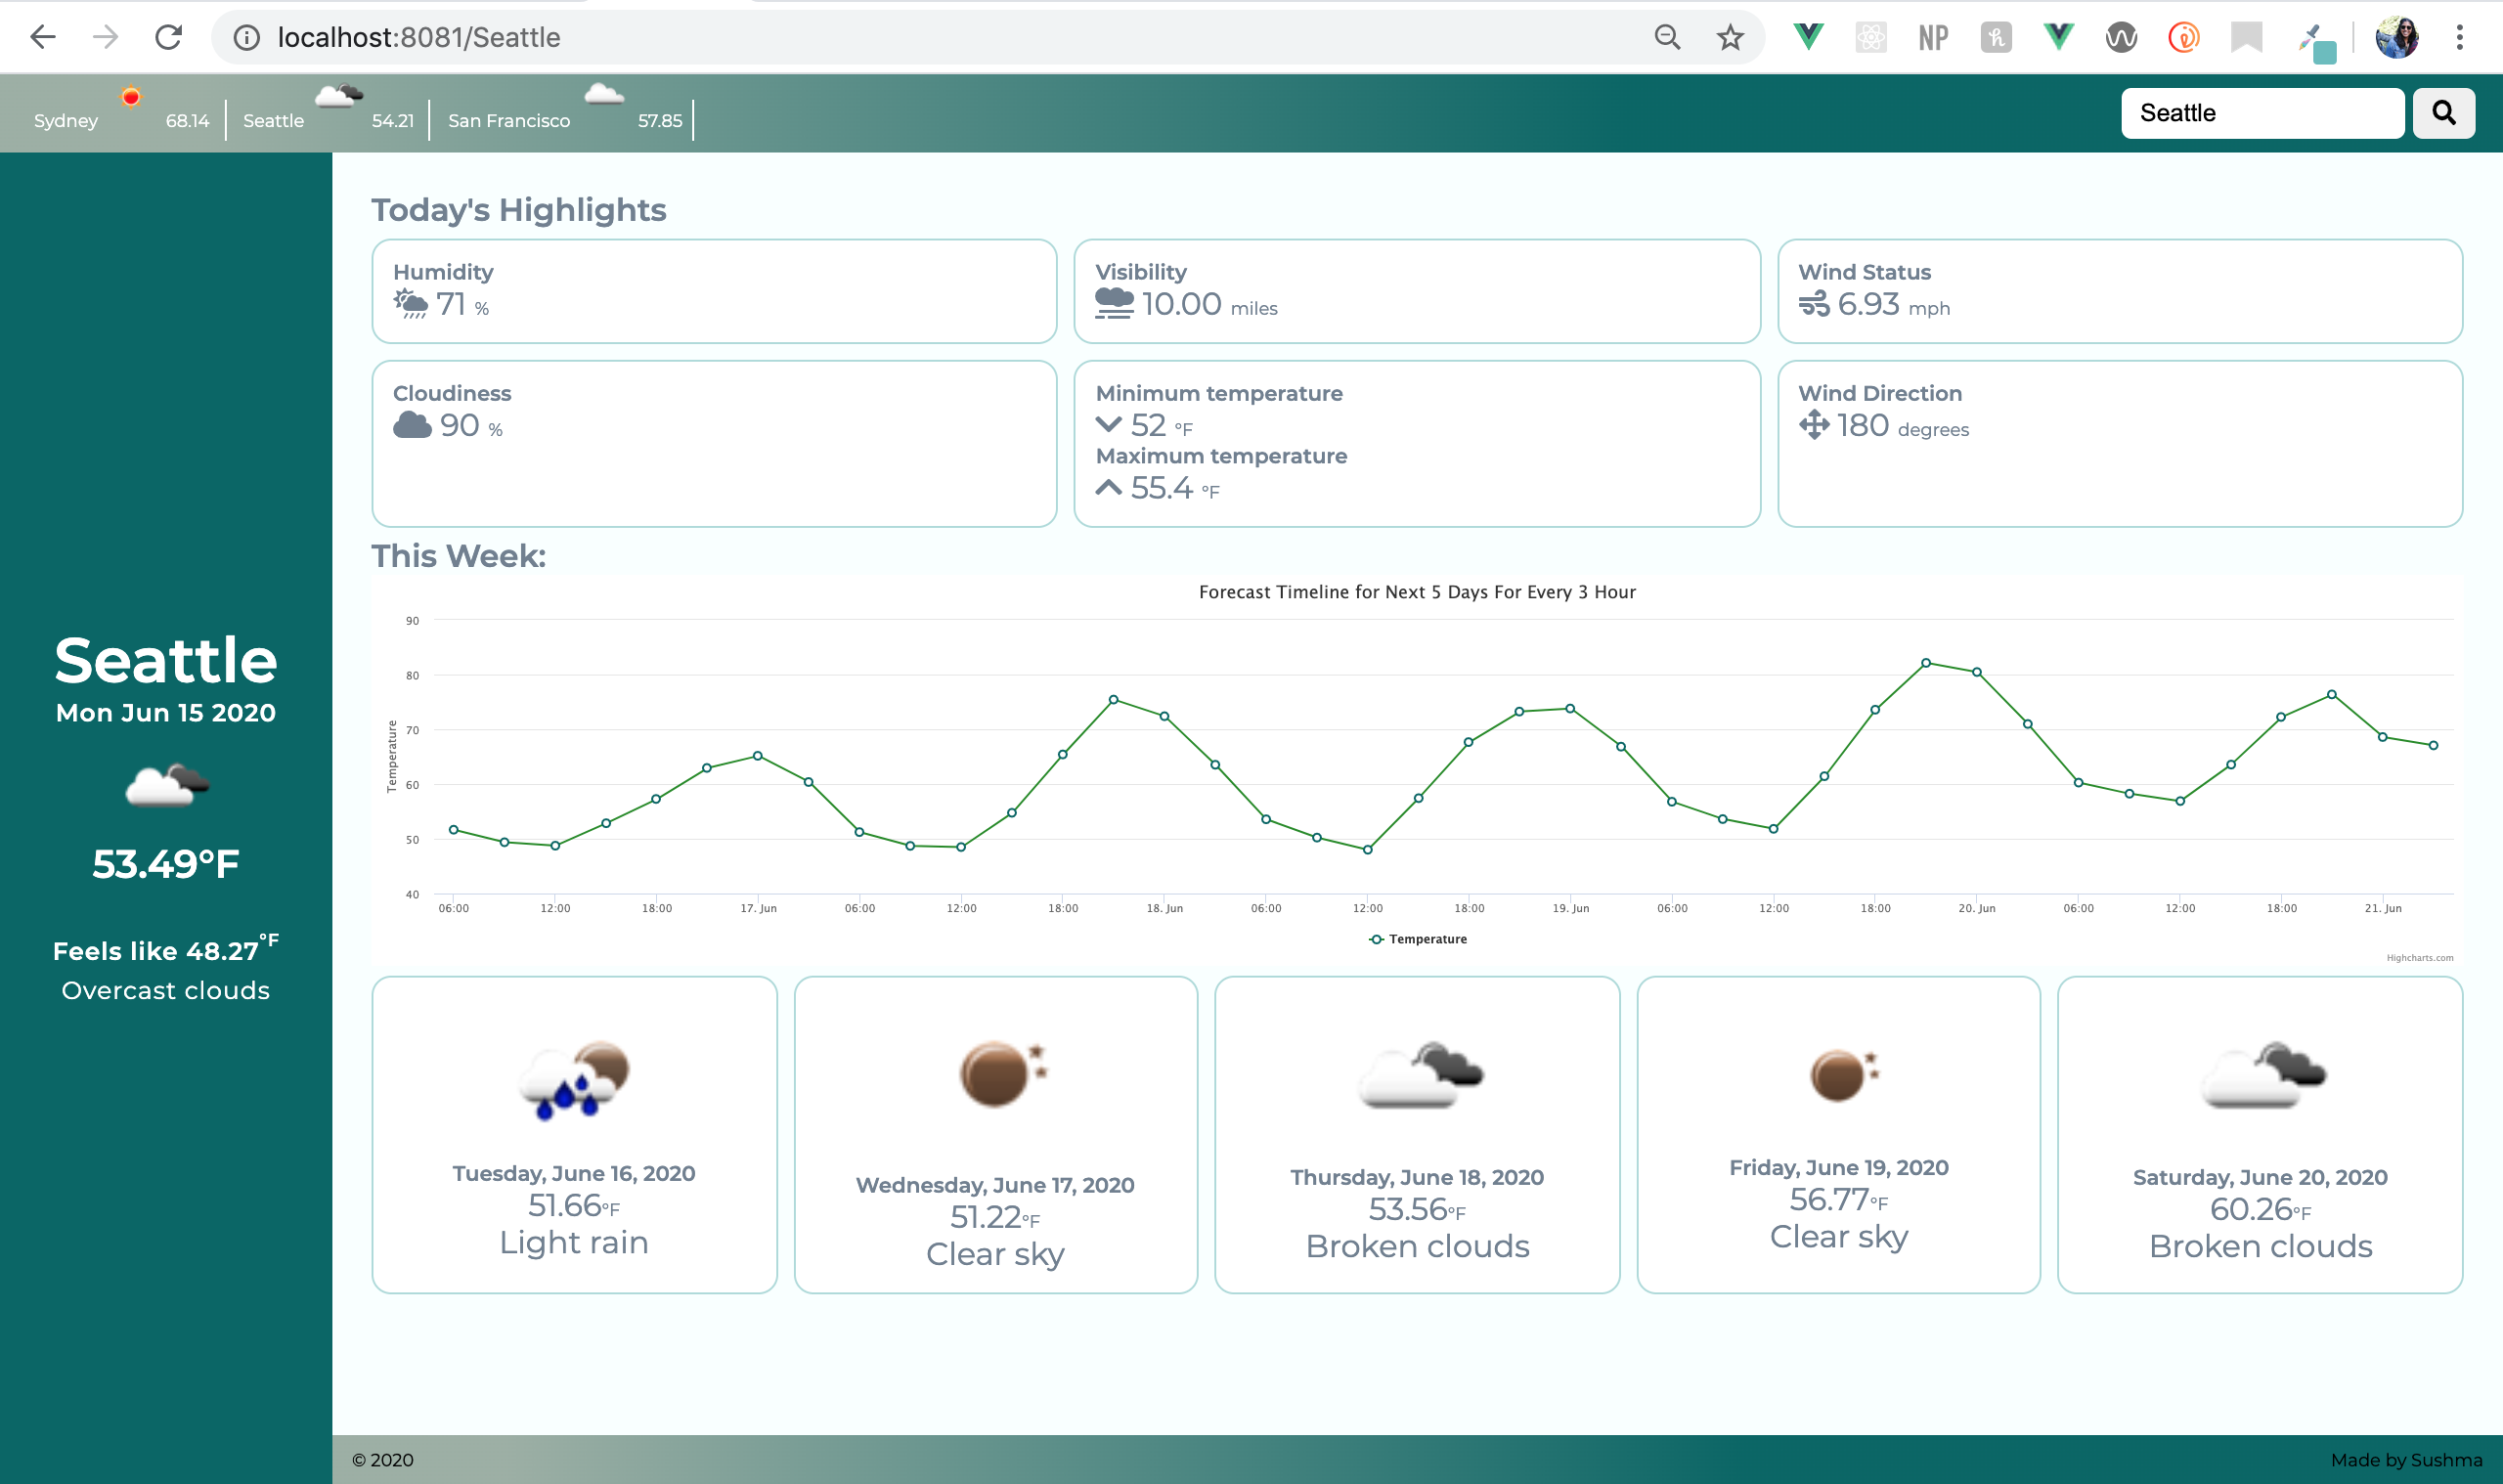The image size is (2503, 1484).
Task: Click the Saturday June 20 weather icon
Action: (x=2263, y=1074)
